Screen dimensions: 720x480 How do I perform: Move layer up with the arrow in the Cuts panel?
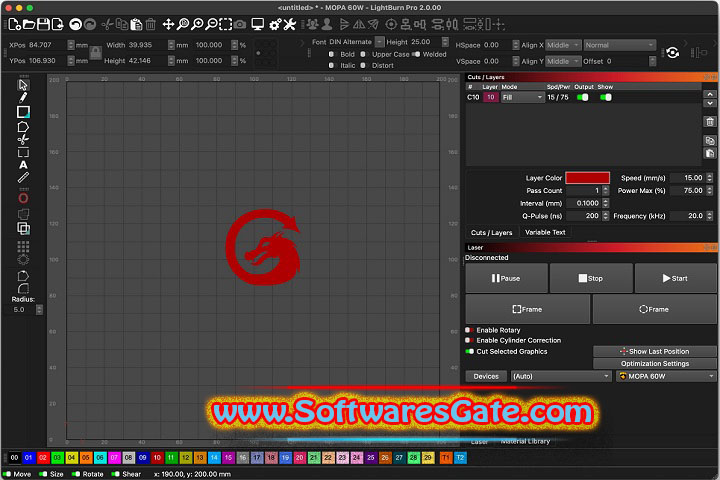(x=710, y=94)
